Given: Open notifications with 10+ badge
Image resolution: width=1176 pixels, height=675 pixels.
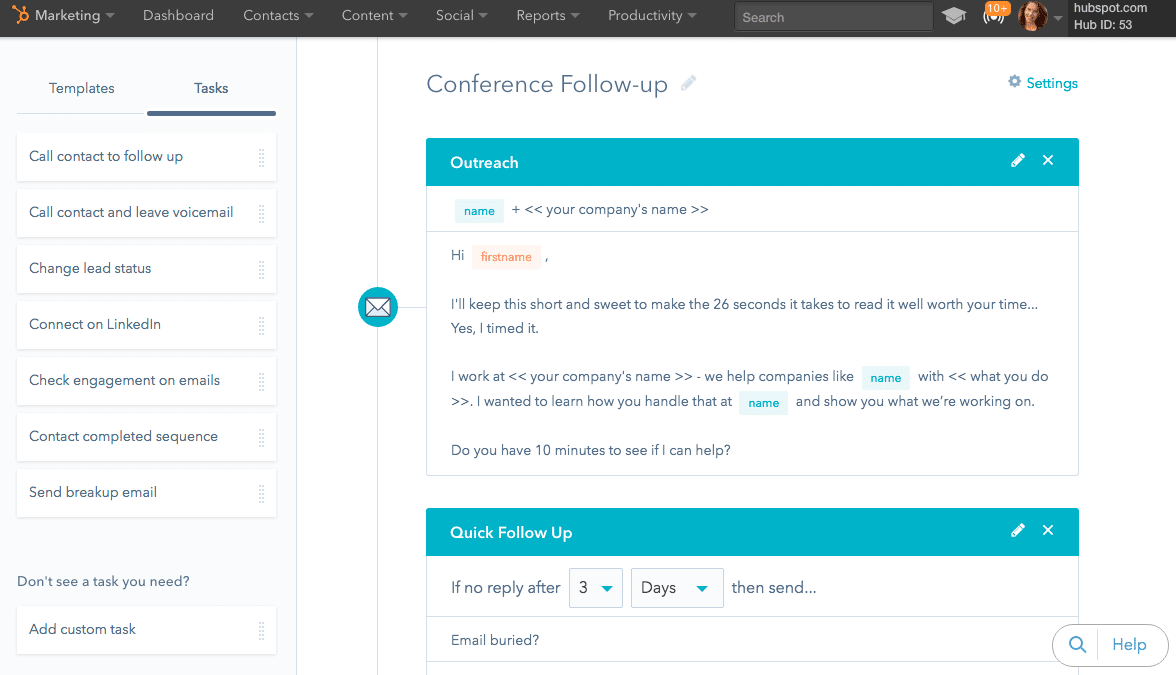Looking at the screenshot, I should (x=994, y=14).
